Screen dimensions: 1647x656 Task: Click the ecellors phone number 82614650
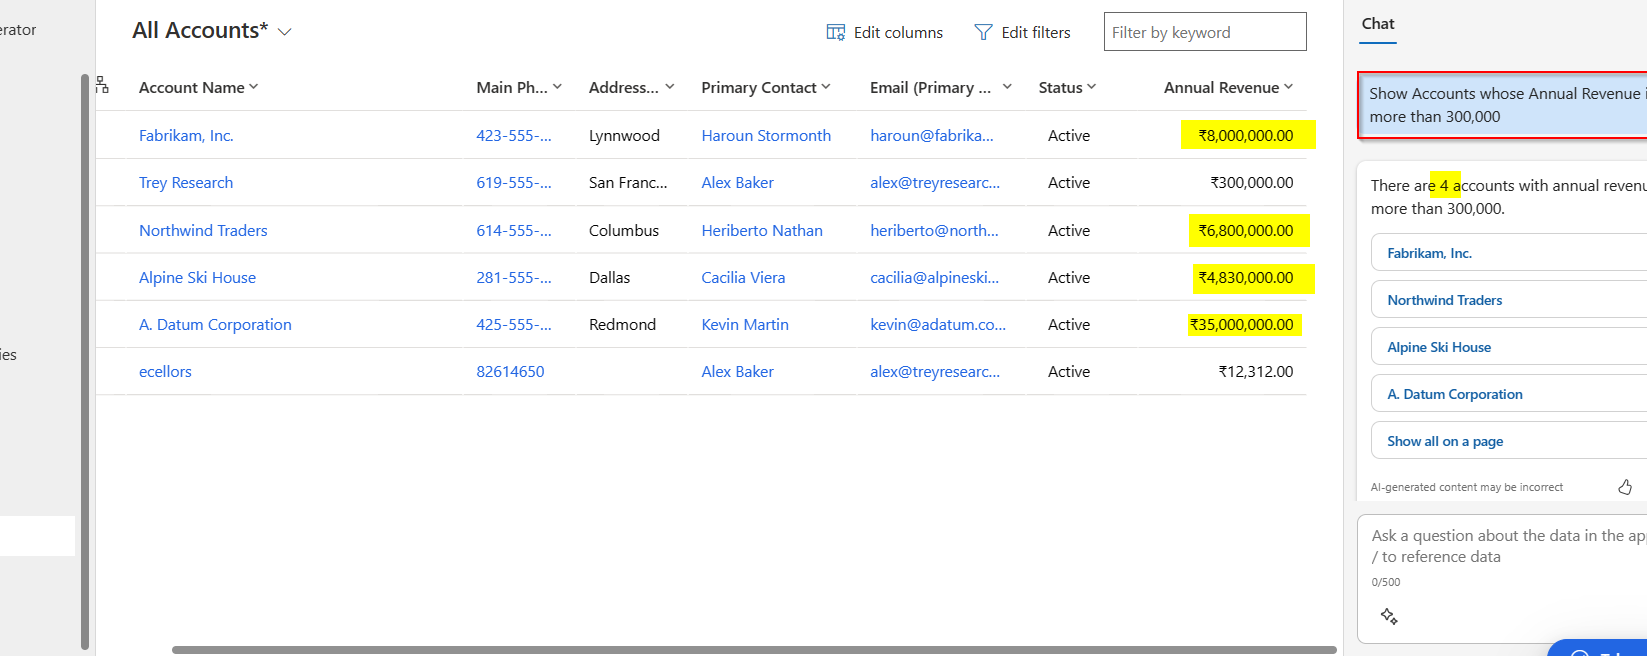(x=510, y=372)
